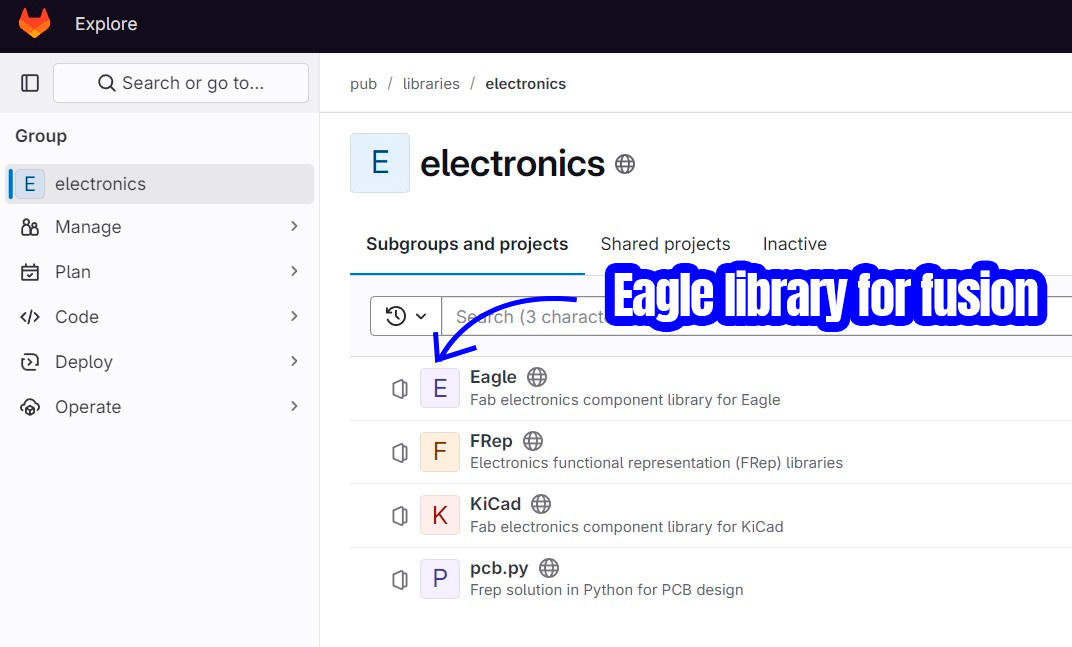Open the recent searches history dropdown

[x=406, y=316]
